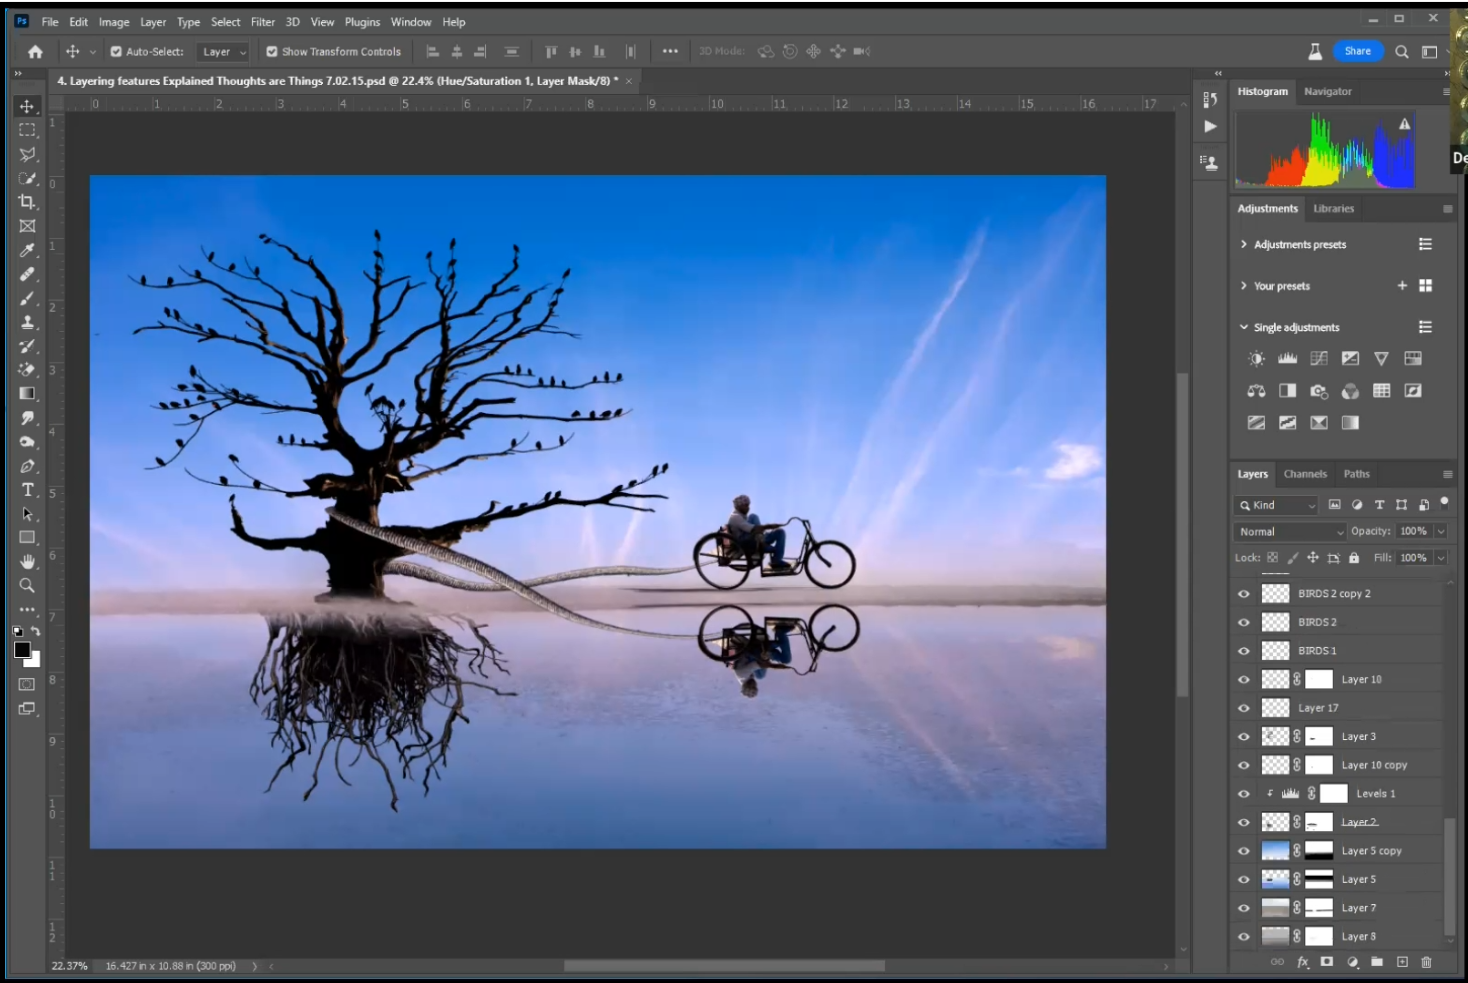
Task: Switch to the Channels tab
Action: coord(1305,474)
